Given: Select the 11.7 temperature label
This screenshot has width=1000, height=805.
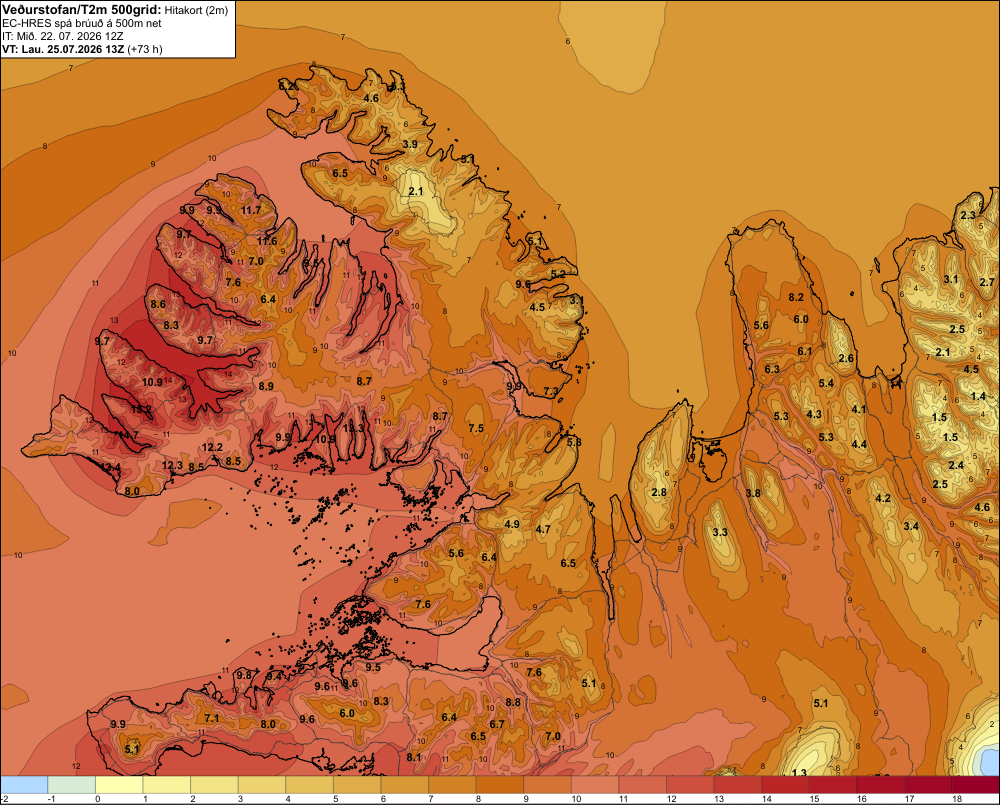Looking at the screenshot, I should pos(251,210).
